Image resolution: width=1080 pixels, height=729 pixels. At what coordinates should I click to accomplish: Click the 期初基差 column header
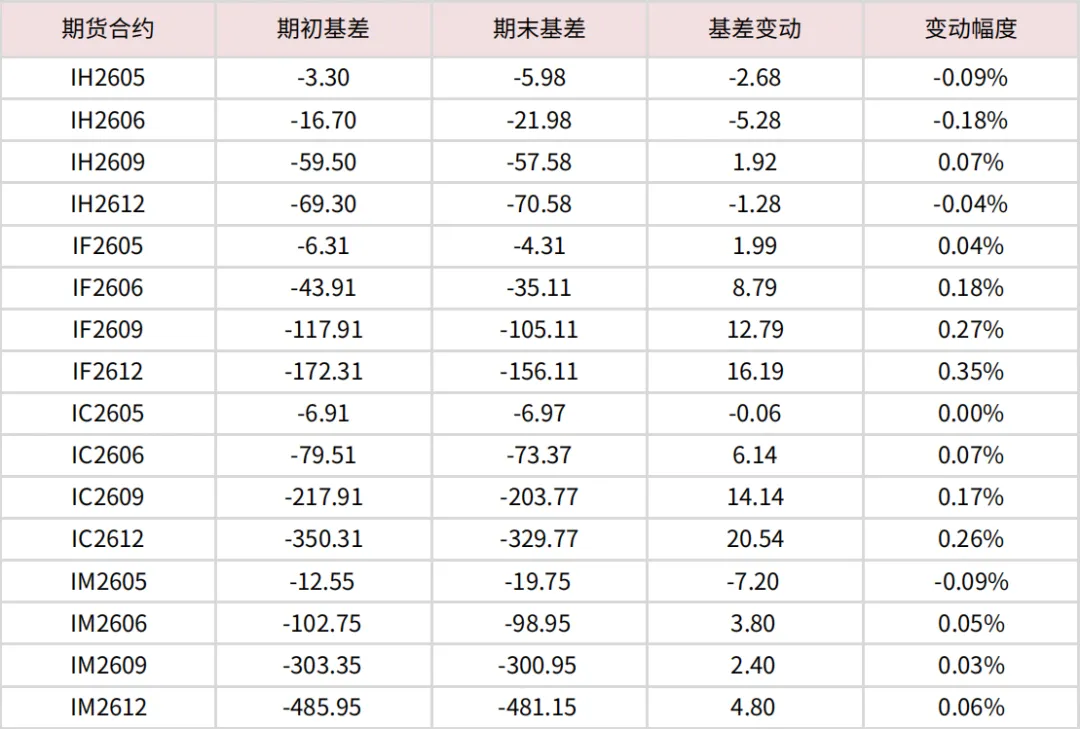(x=323, y=28)
